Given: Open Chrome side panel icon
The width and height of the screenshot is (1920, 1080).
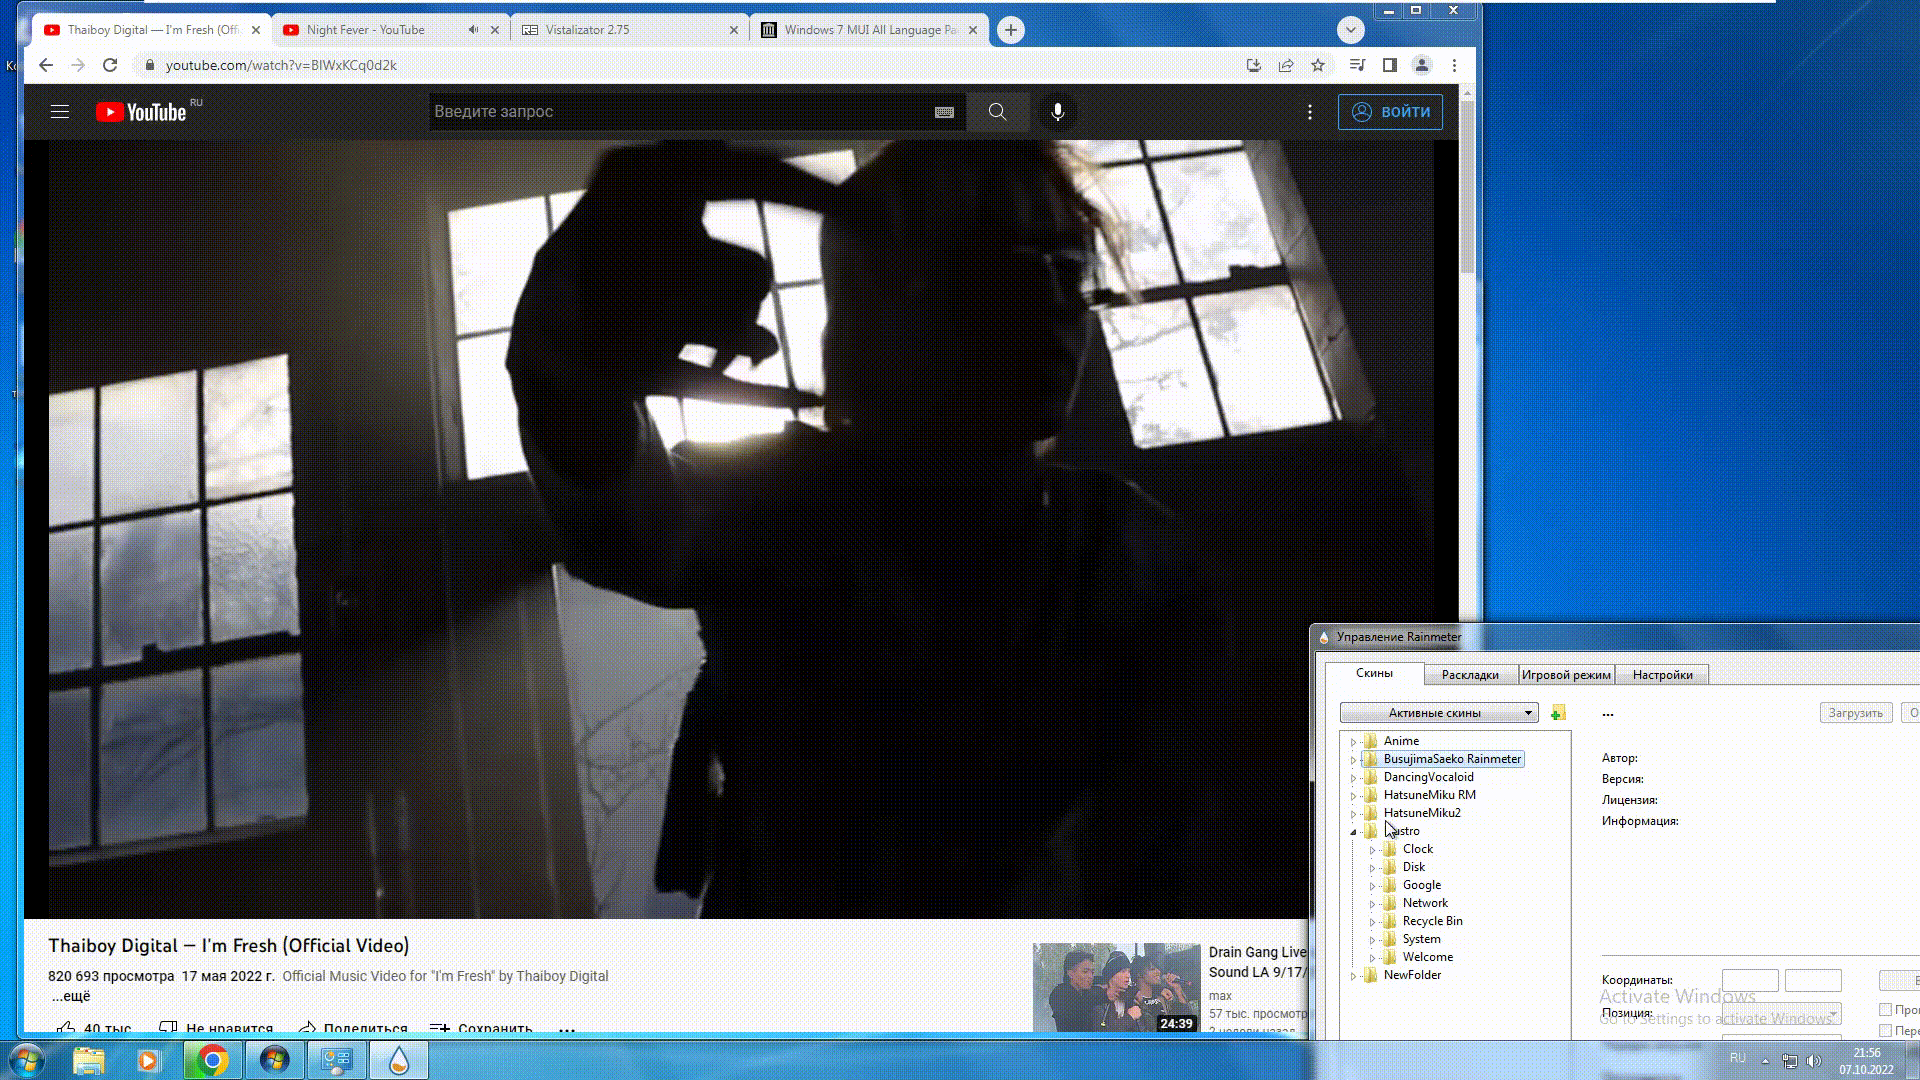Looking at the screenshot, I should pos(1389,65).
